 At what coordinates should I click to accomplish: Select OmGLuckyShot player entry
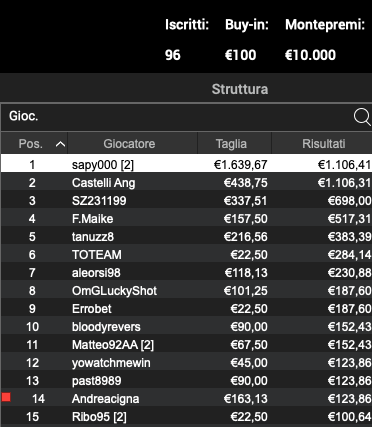[186, 290]
